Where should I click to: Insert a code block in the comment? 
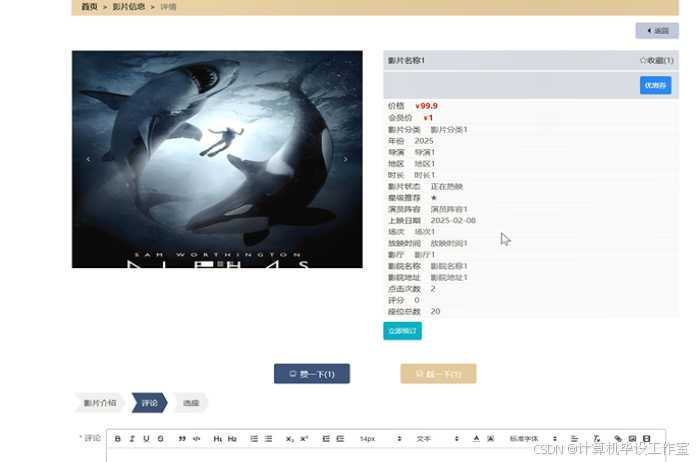[196, 439]
